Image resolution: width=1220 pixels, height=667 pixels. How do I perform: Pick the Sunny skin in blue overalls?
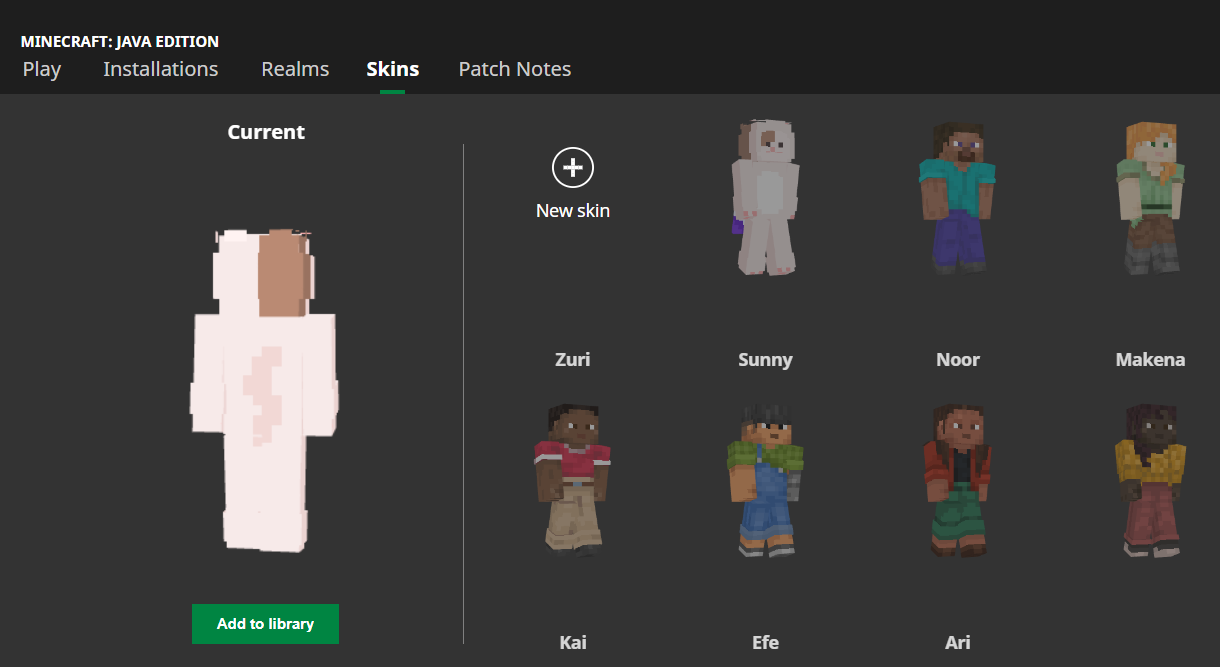pos(765,481)
